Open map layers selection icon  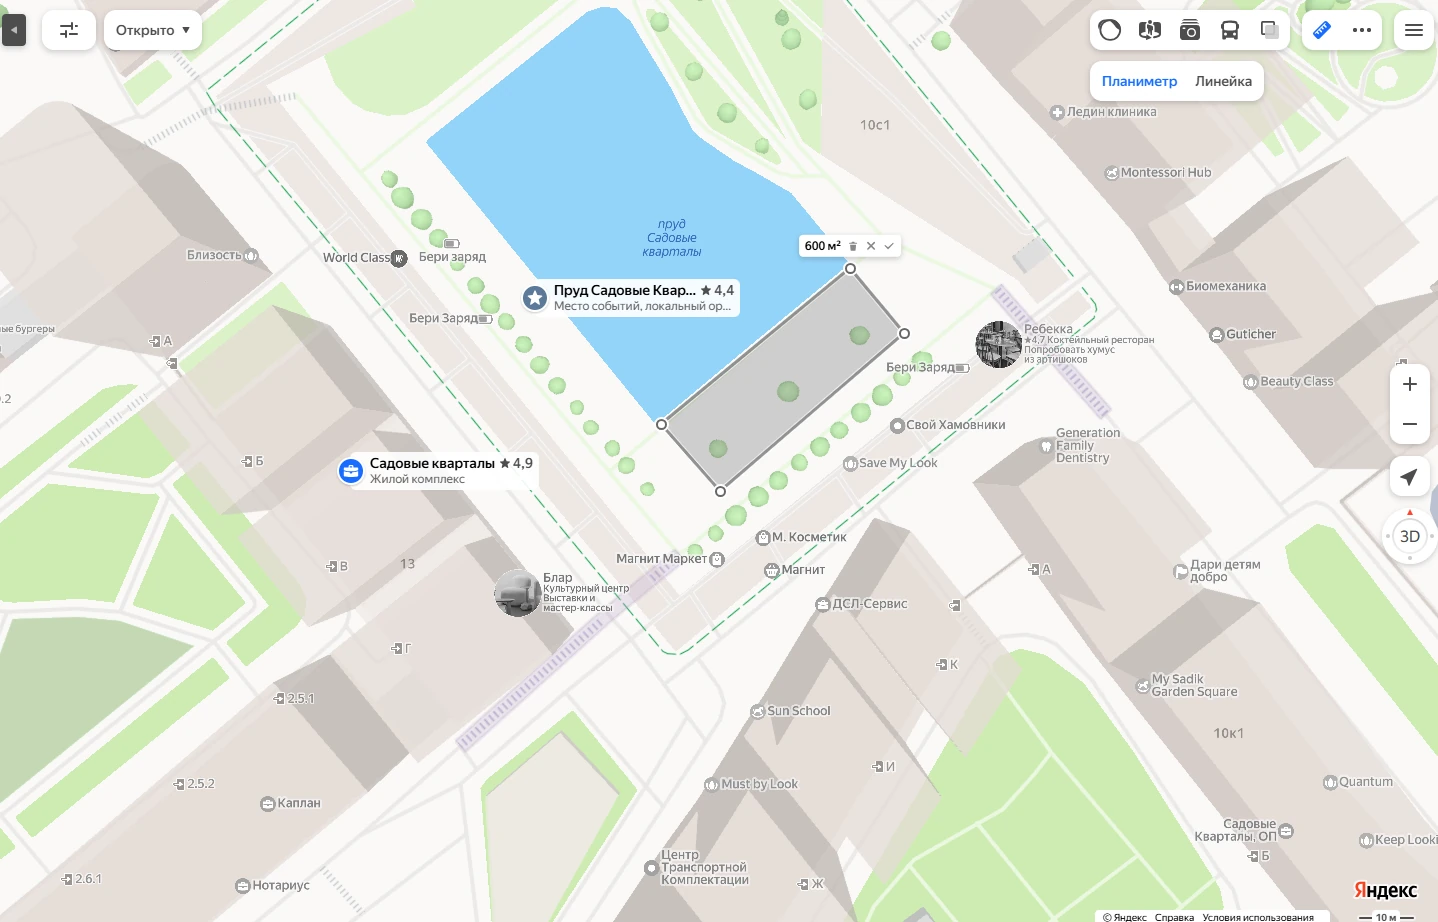(1270, 30)
